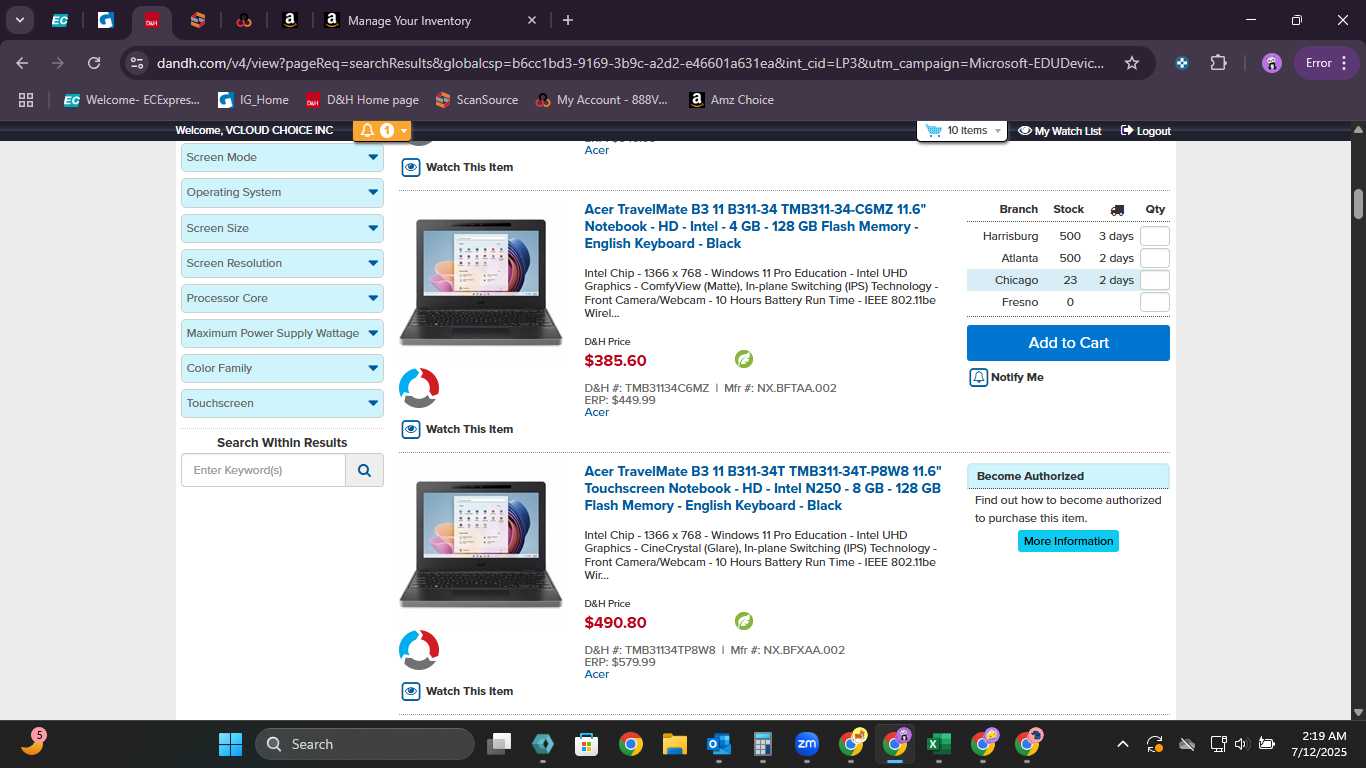This screenshot has width=1366, height=768.
Task: Open File Explorer from taskbar
Action: click(x=674, y=744)
